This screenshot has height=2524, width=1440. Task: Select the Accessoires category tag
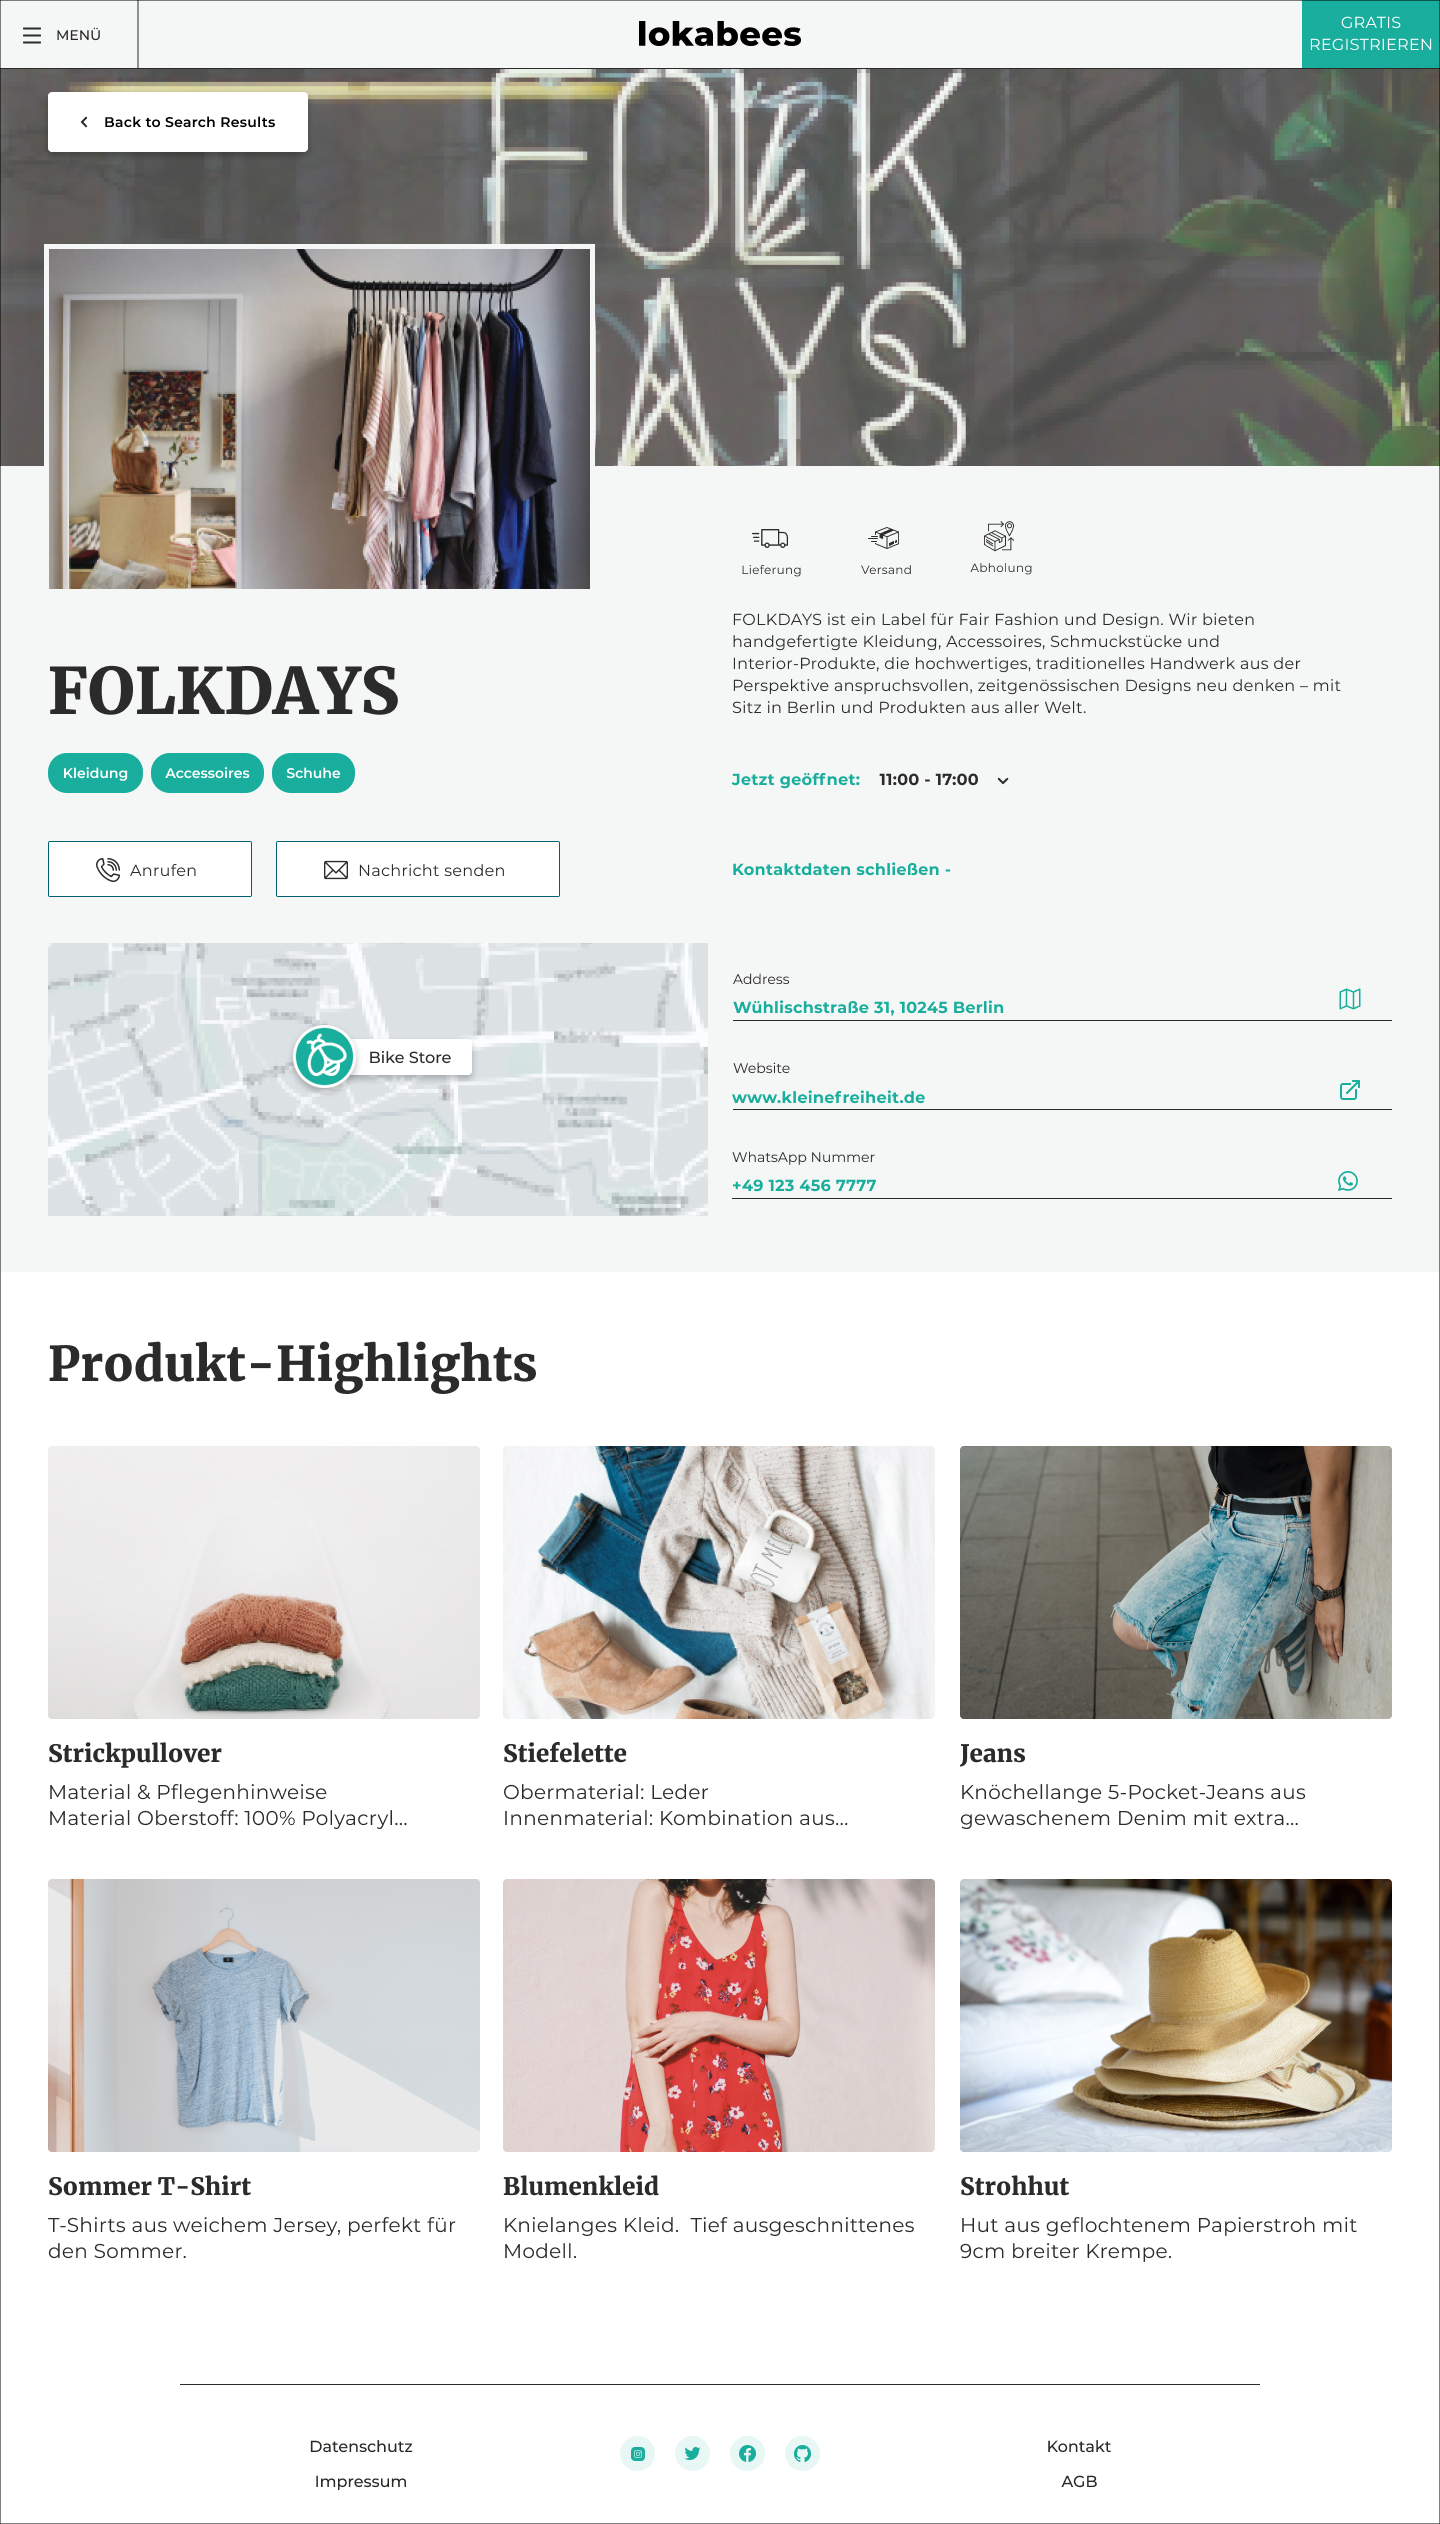[207, 773]
